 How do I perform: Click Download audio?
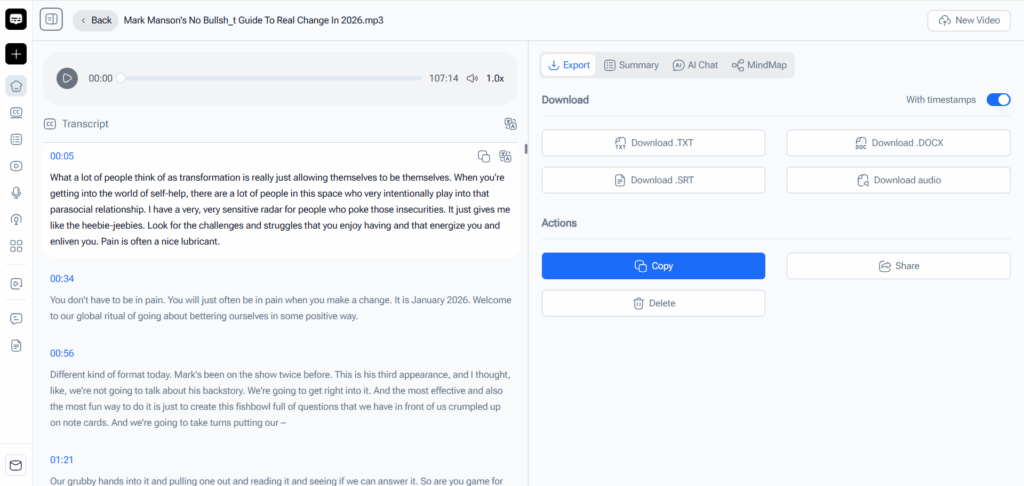click(x=899, y=180)
